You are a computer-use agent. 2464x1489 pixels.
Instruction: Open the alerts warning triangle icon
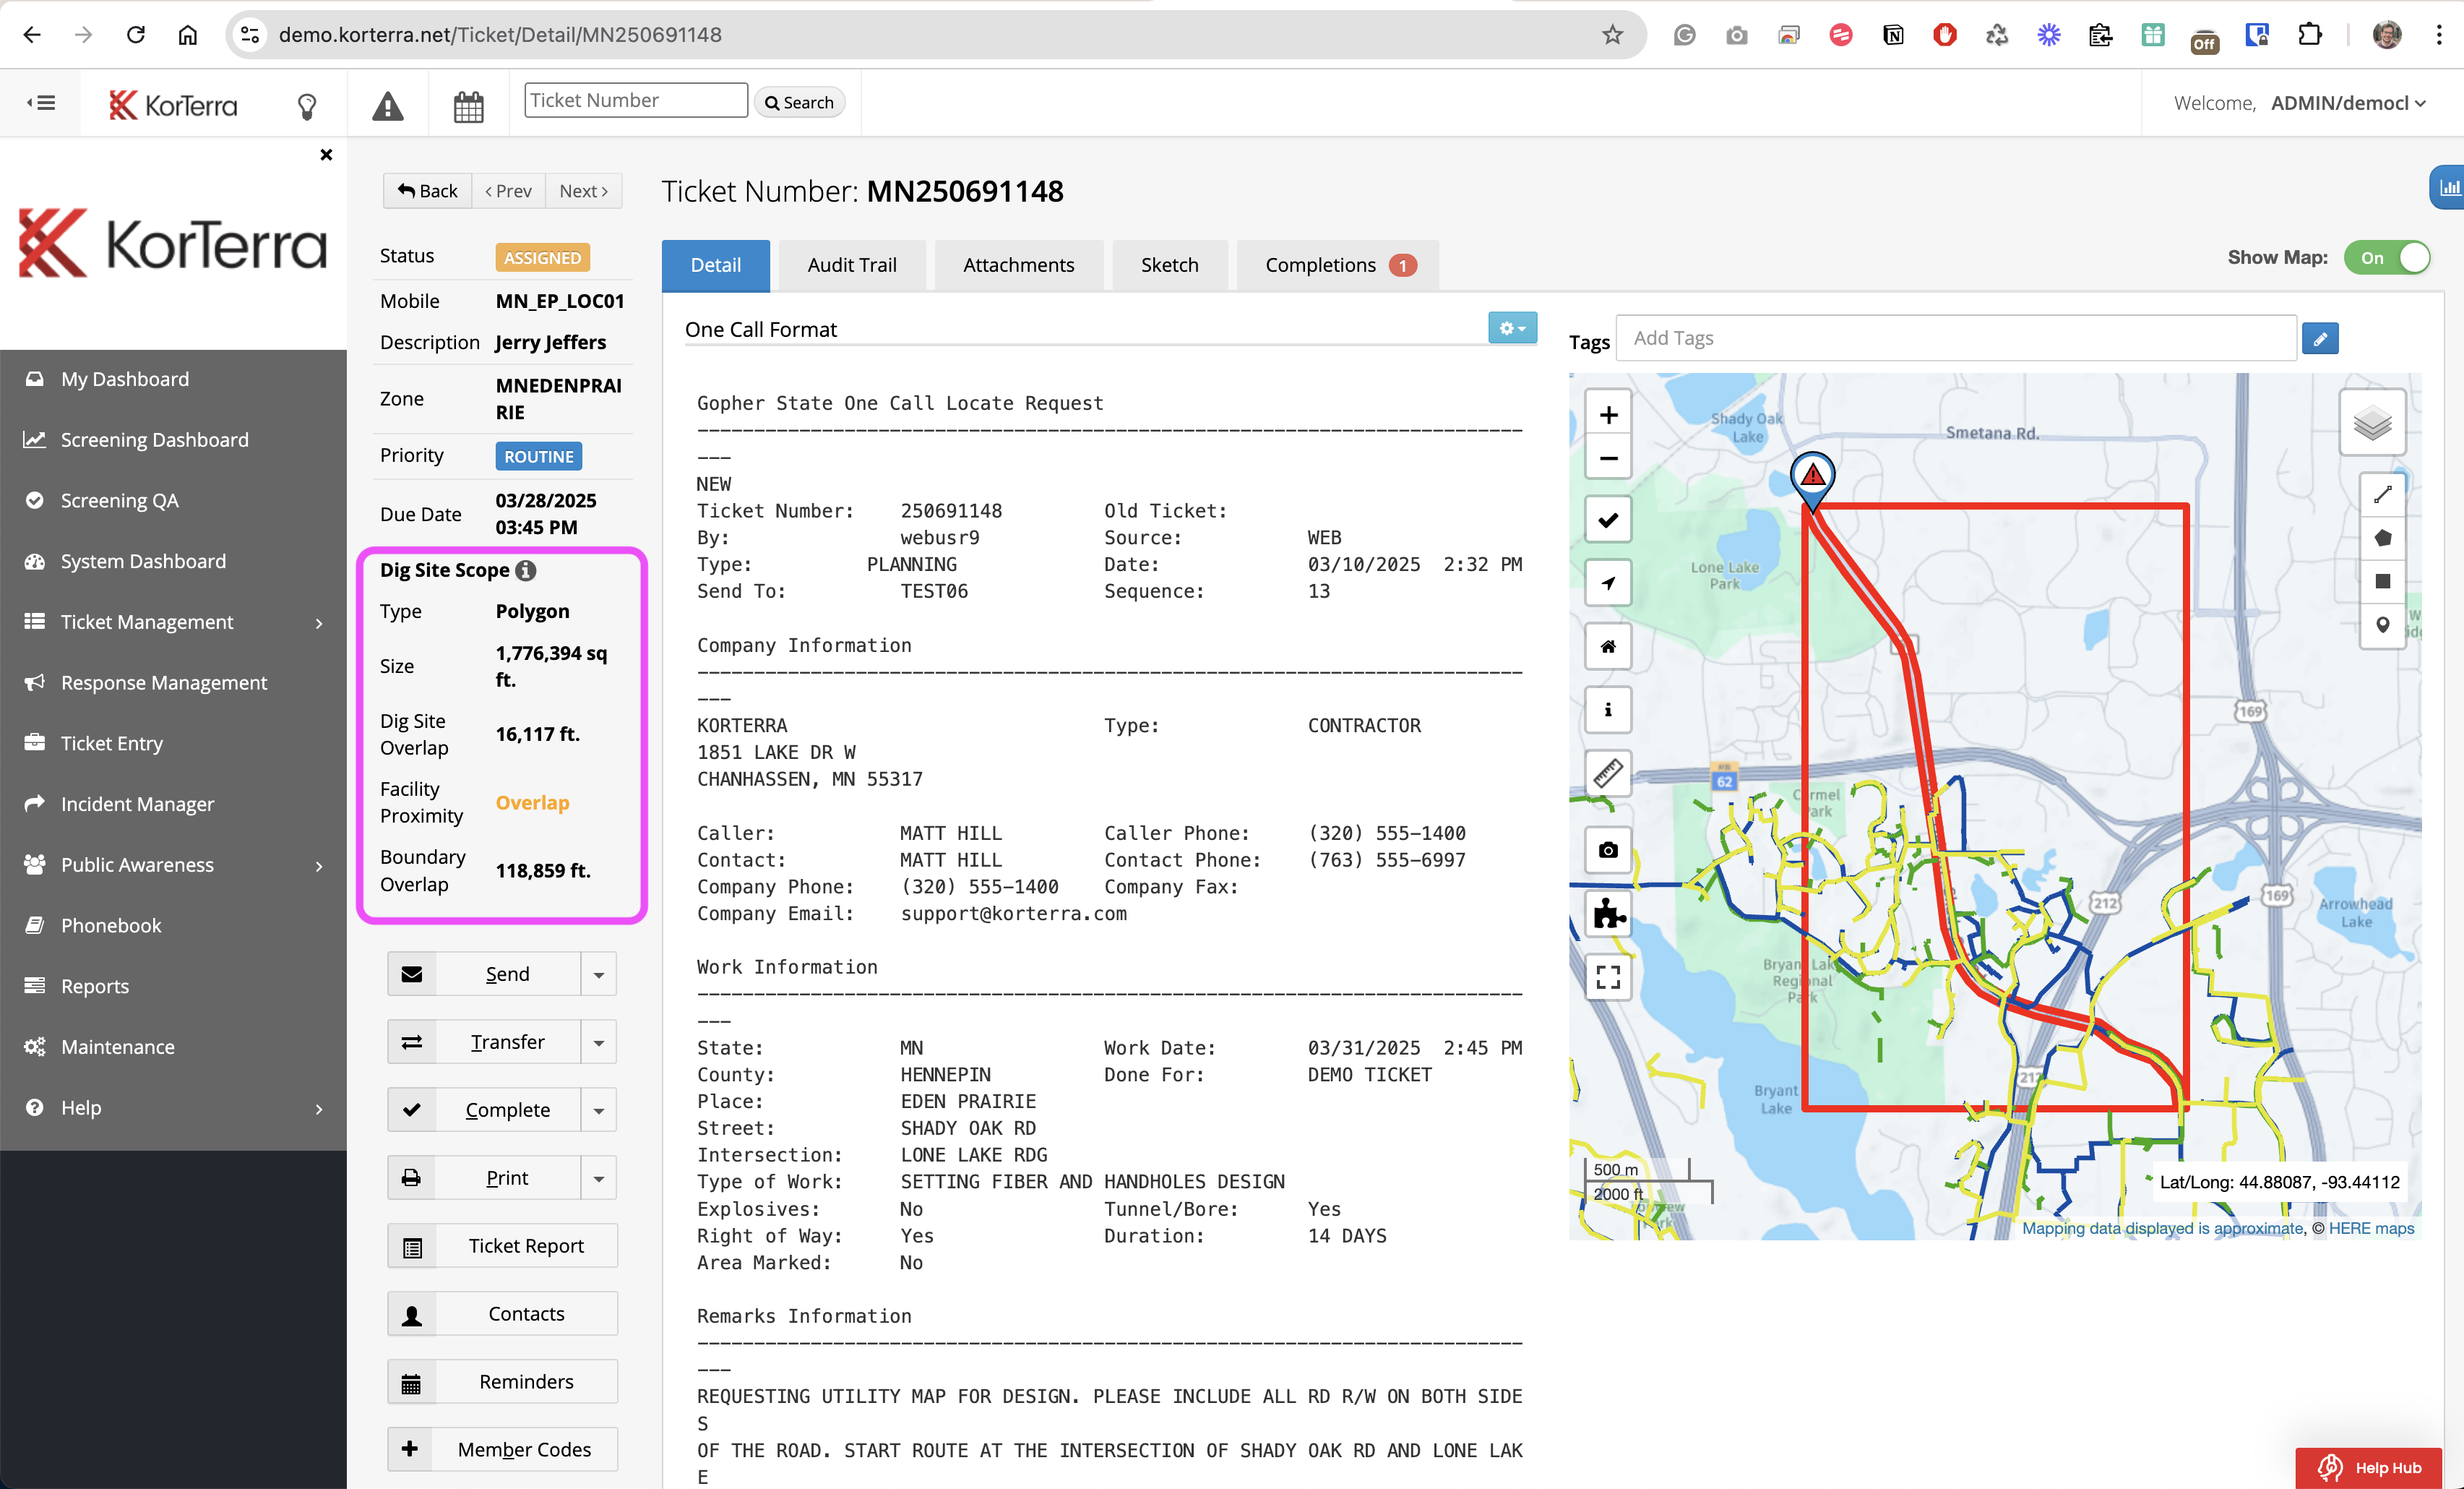pyautogui.click(x=388, y=105)
